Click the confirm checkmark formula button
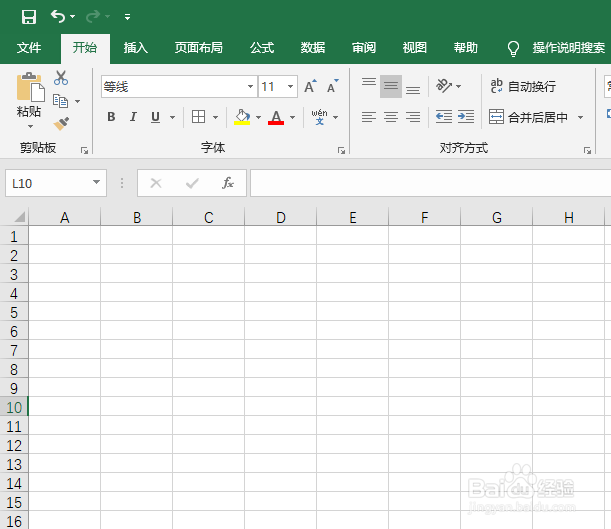Image resolution: width=611 pixels, height=529 pixels. (192, 183)
